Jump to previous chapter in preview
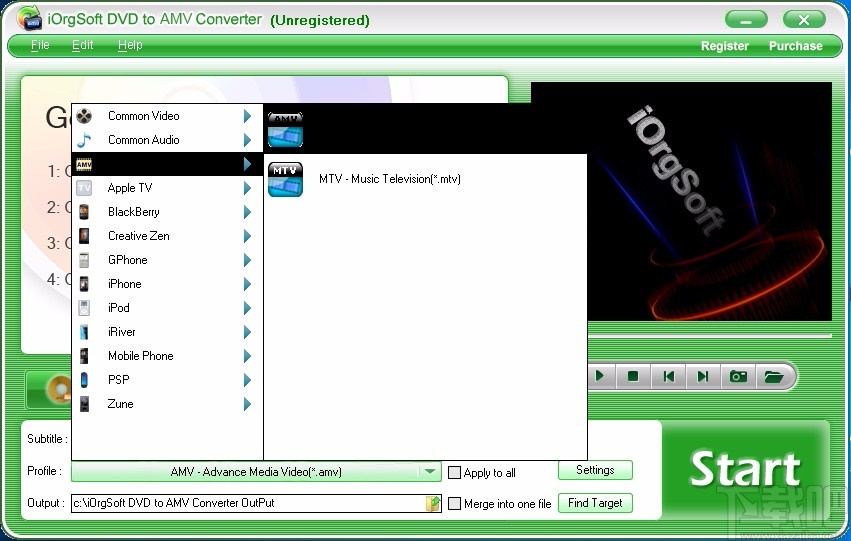The width and height of the screenshot is (851, 541). click(669, 376)
